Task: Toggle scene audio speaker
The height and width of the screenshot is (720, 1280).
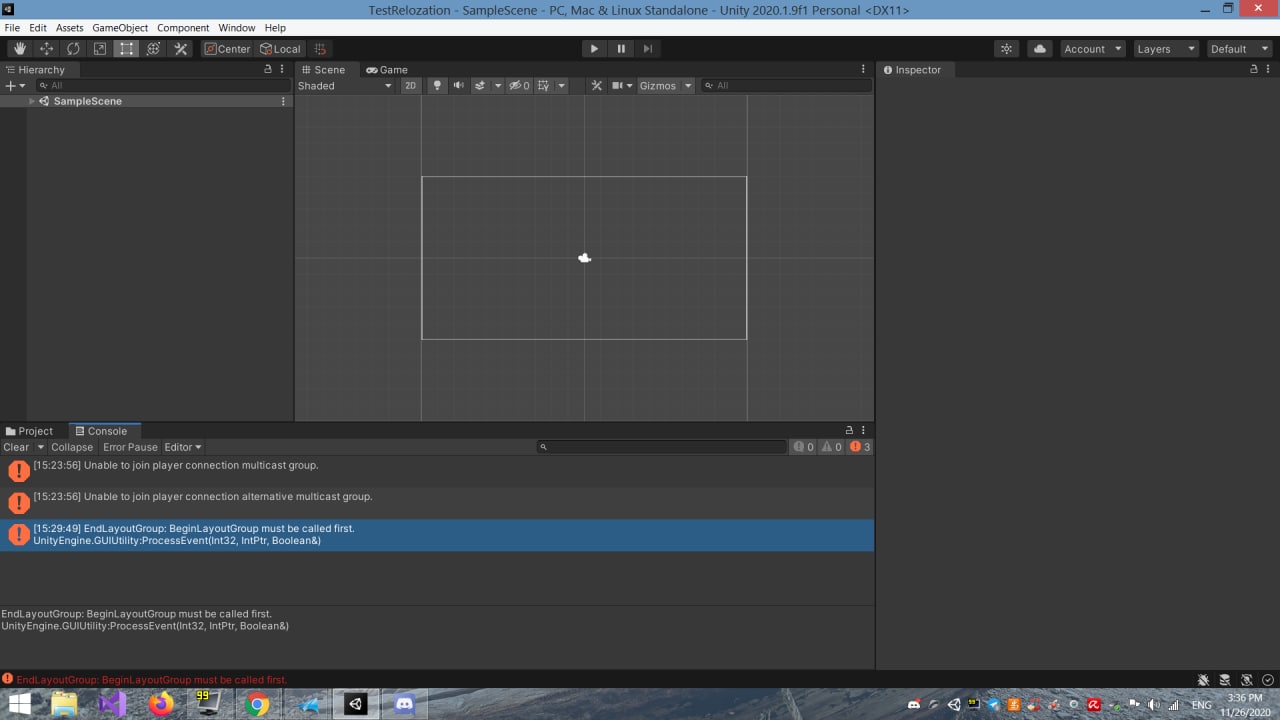Action: click(x=458, y=86)
